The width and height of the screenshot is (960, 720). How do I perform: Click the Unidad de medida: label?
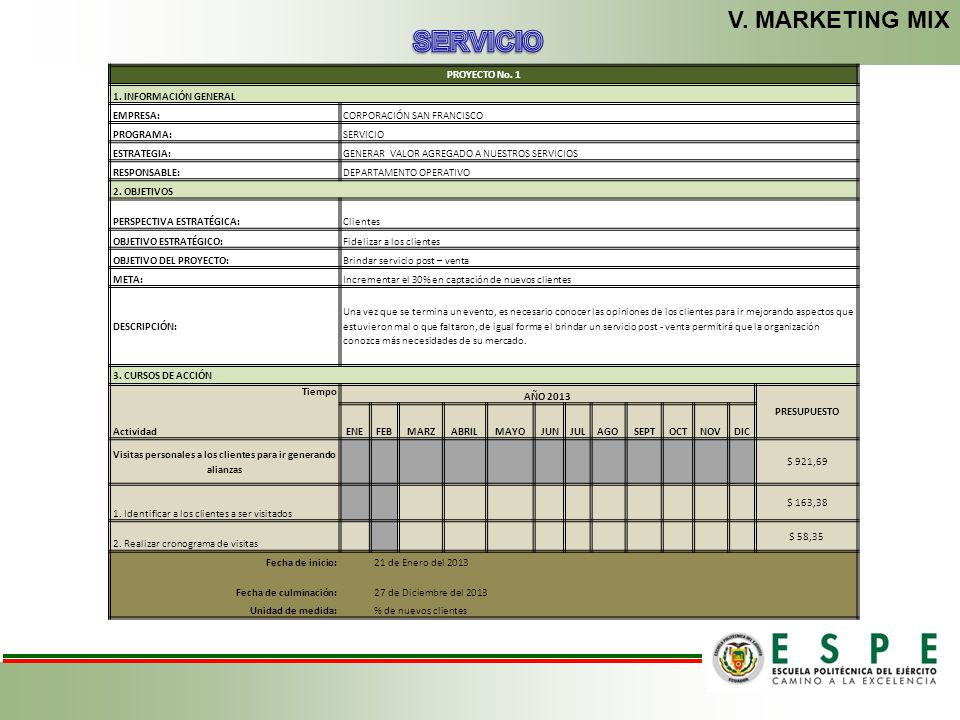coord(293,610)
